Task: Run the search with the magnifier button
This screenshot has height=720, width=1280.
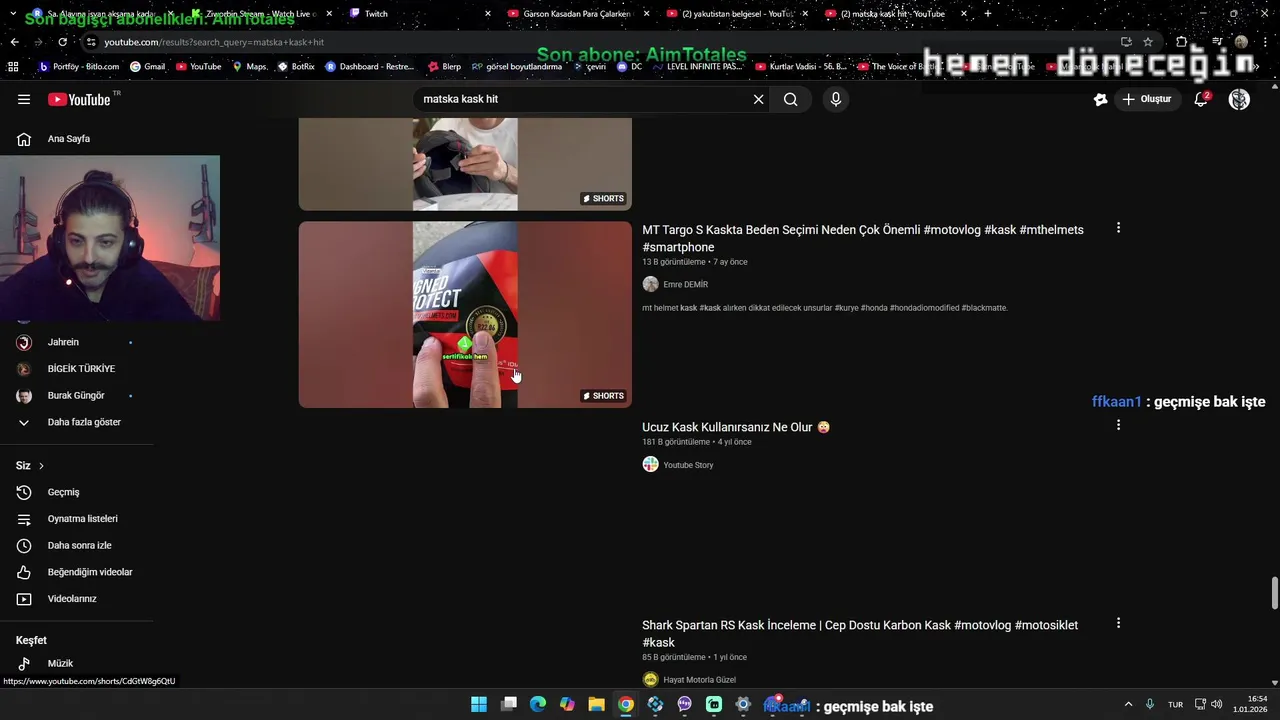Action: pyautogui.click(x=791, y=99)
